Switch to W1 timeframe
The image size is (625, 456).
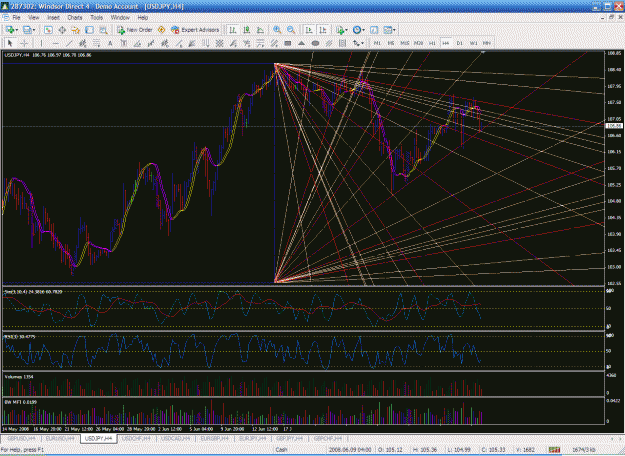[473, 43]
